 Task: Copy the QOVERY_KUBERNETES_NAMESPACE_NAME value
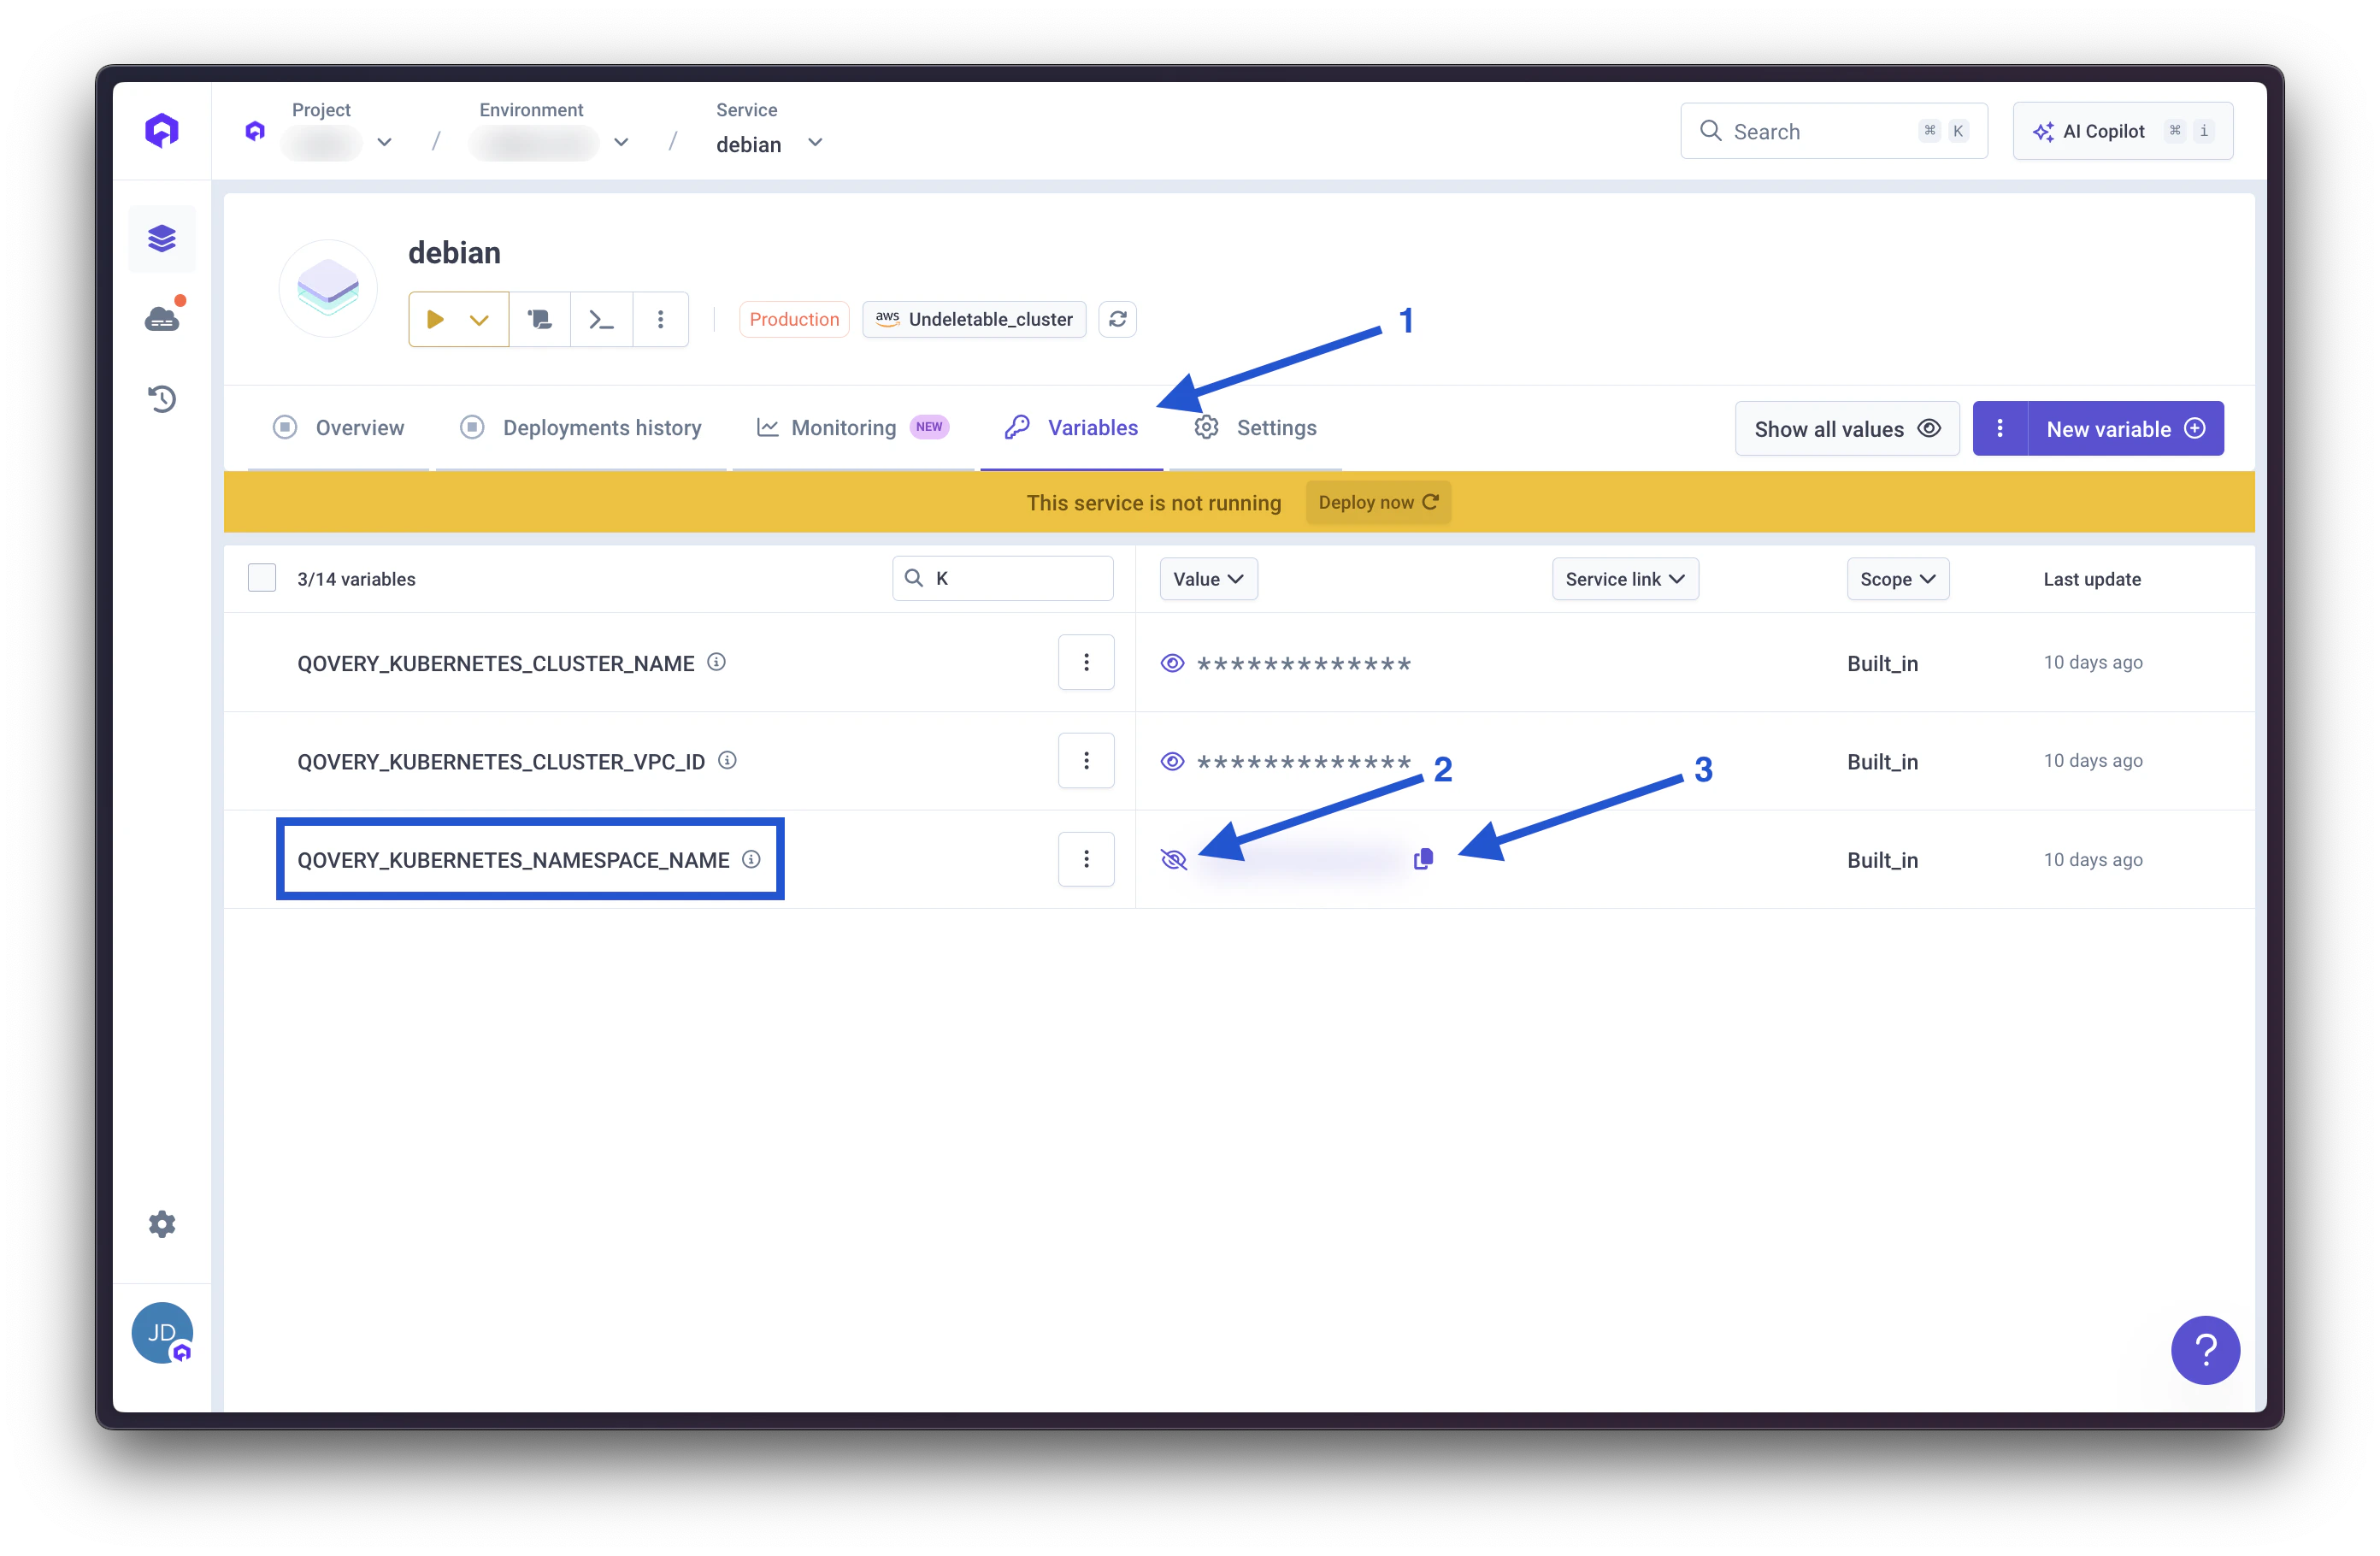click(1424, 858)
